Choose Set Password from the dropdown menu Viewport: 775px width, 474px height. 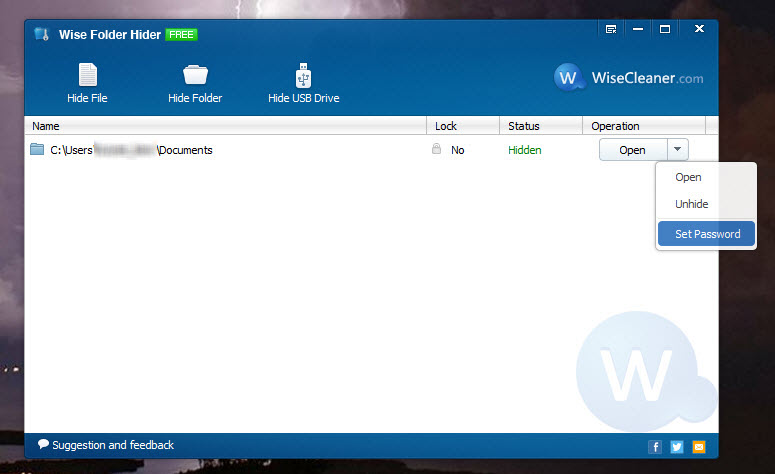click(706, 234)
